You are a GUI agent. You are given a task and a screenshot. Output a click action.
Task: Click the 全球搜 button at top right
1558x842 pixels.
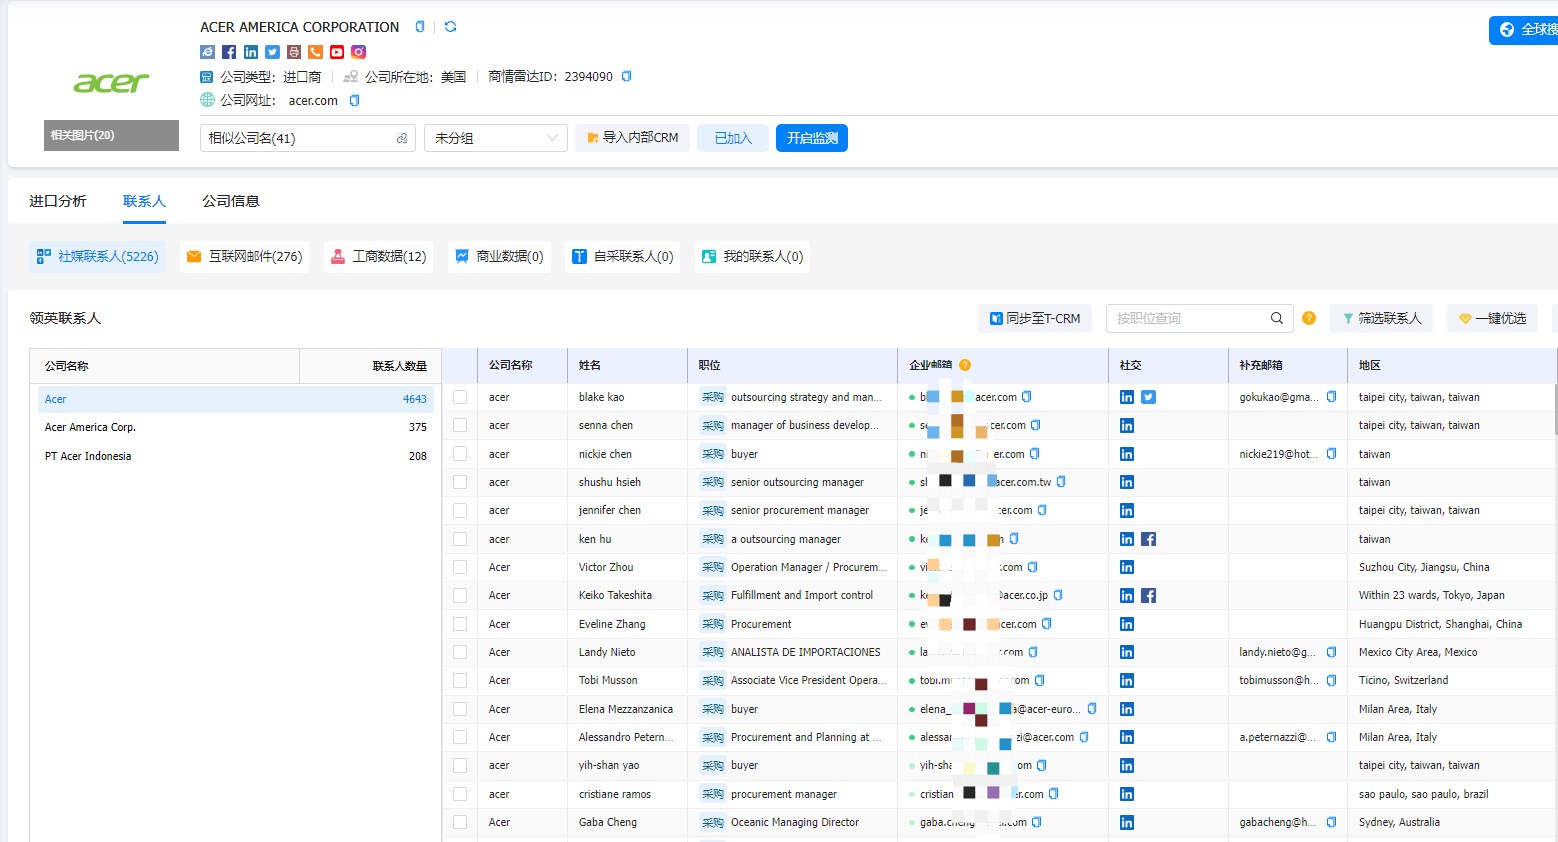point(1525,30)
